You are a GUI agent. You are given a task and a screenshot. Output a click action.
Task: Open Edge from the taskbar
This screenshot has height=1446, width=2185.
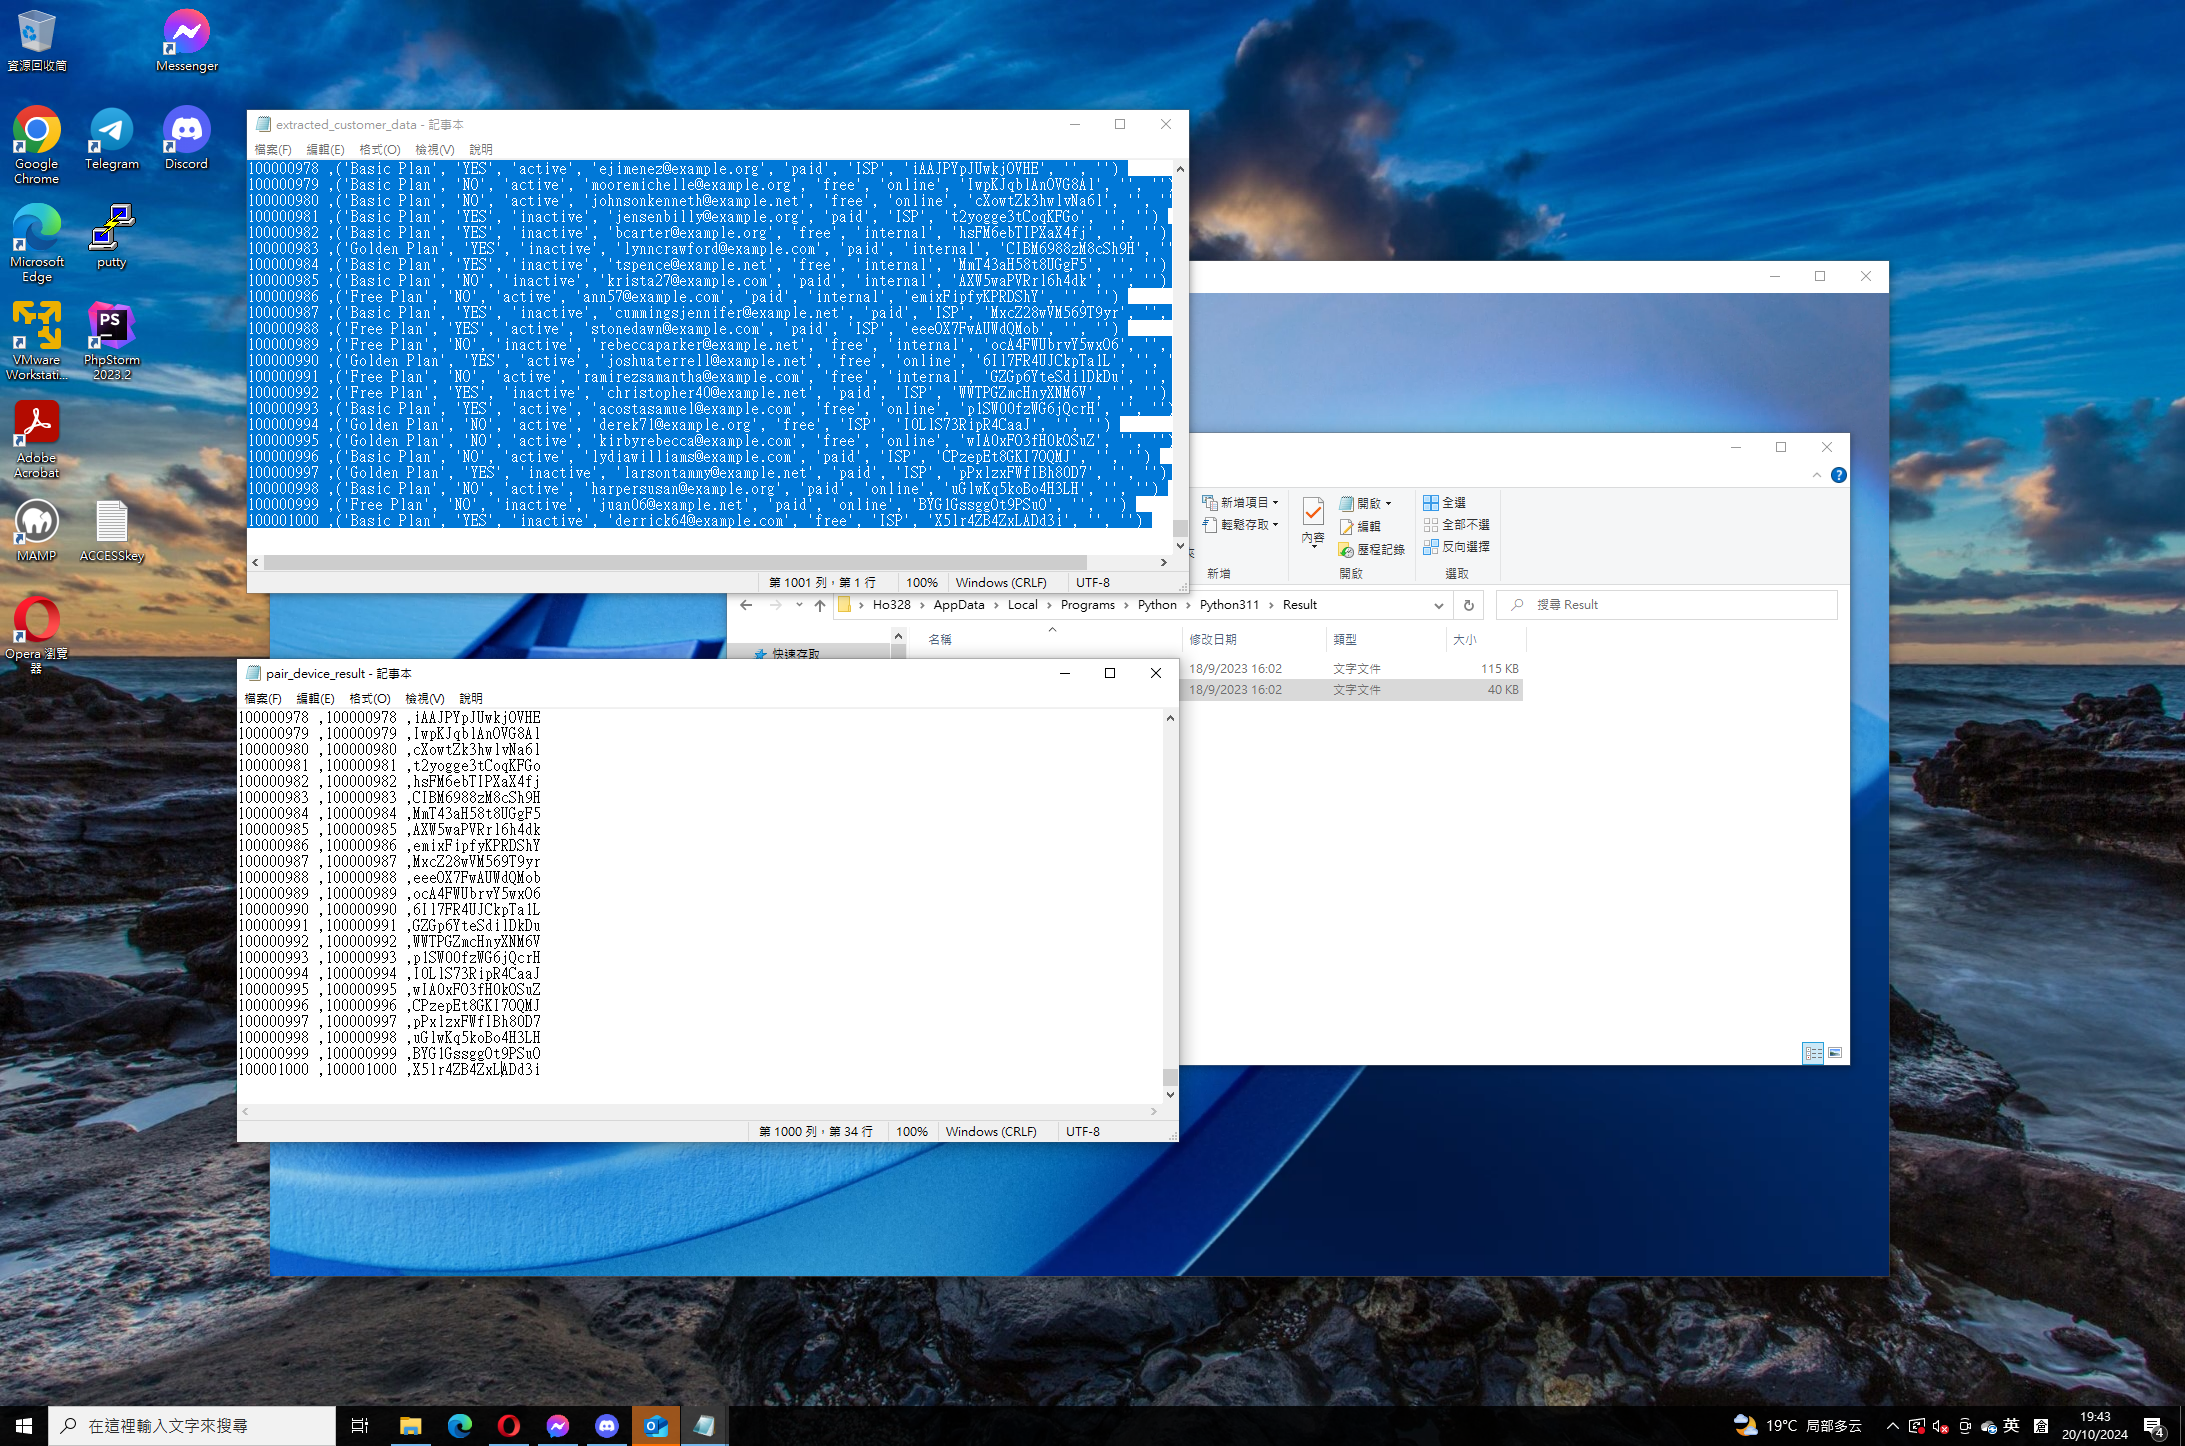click(459, 1426)
